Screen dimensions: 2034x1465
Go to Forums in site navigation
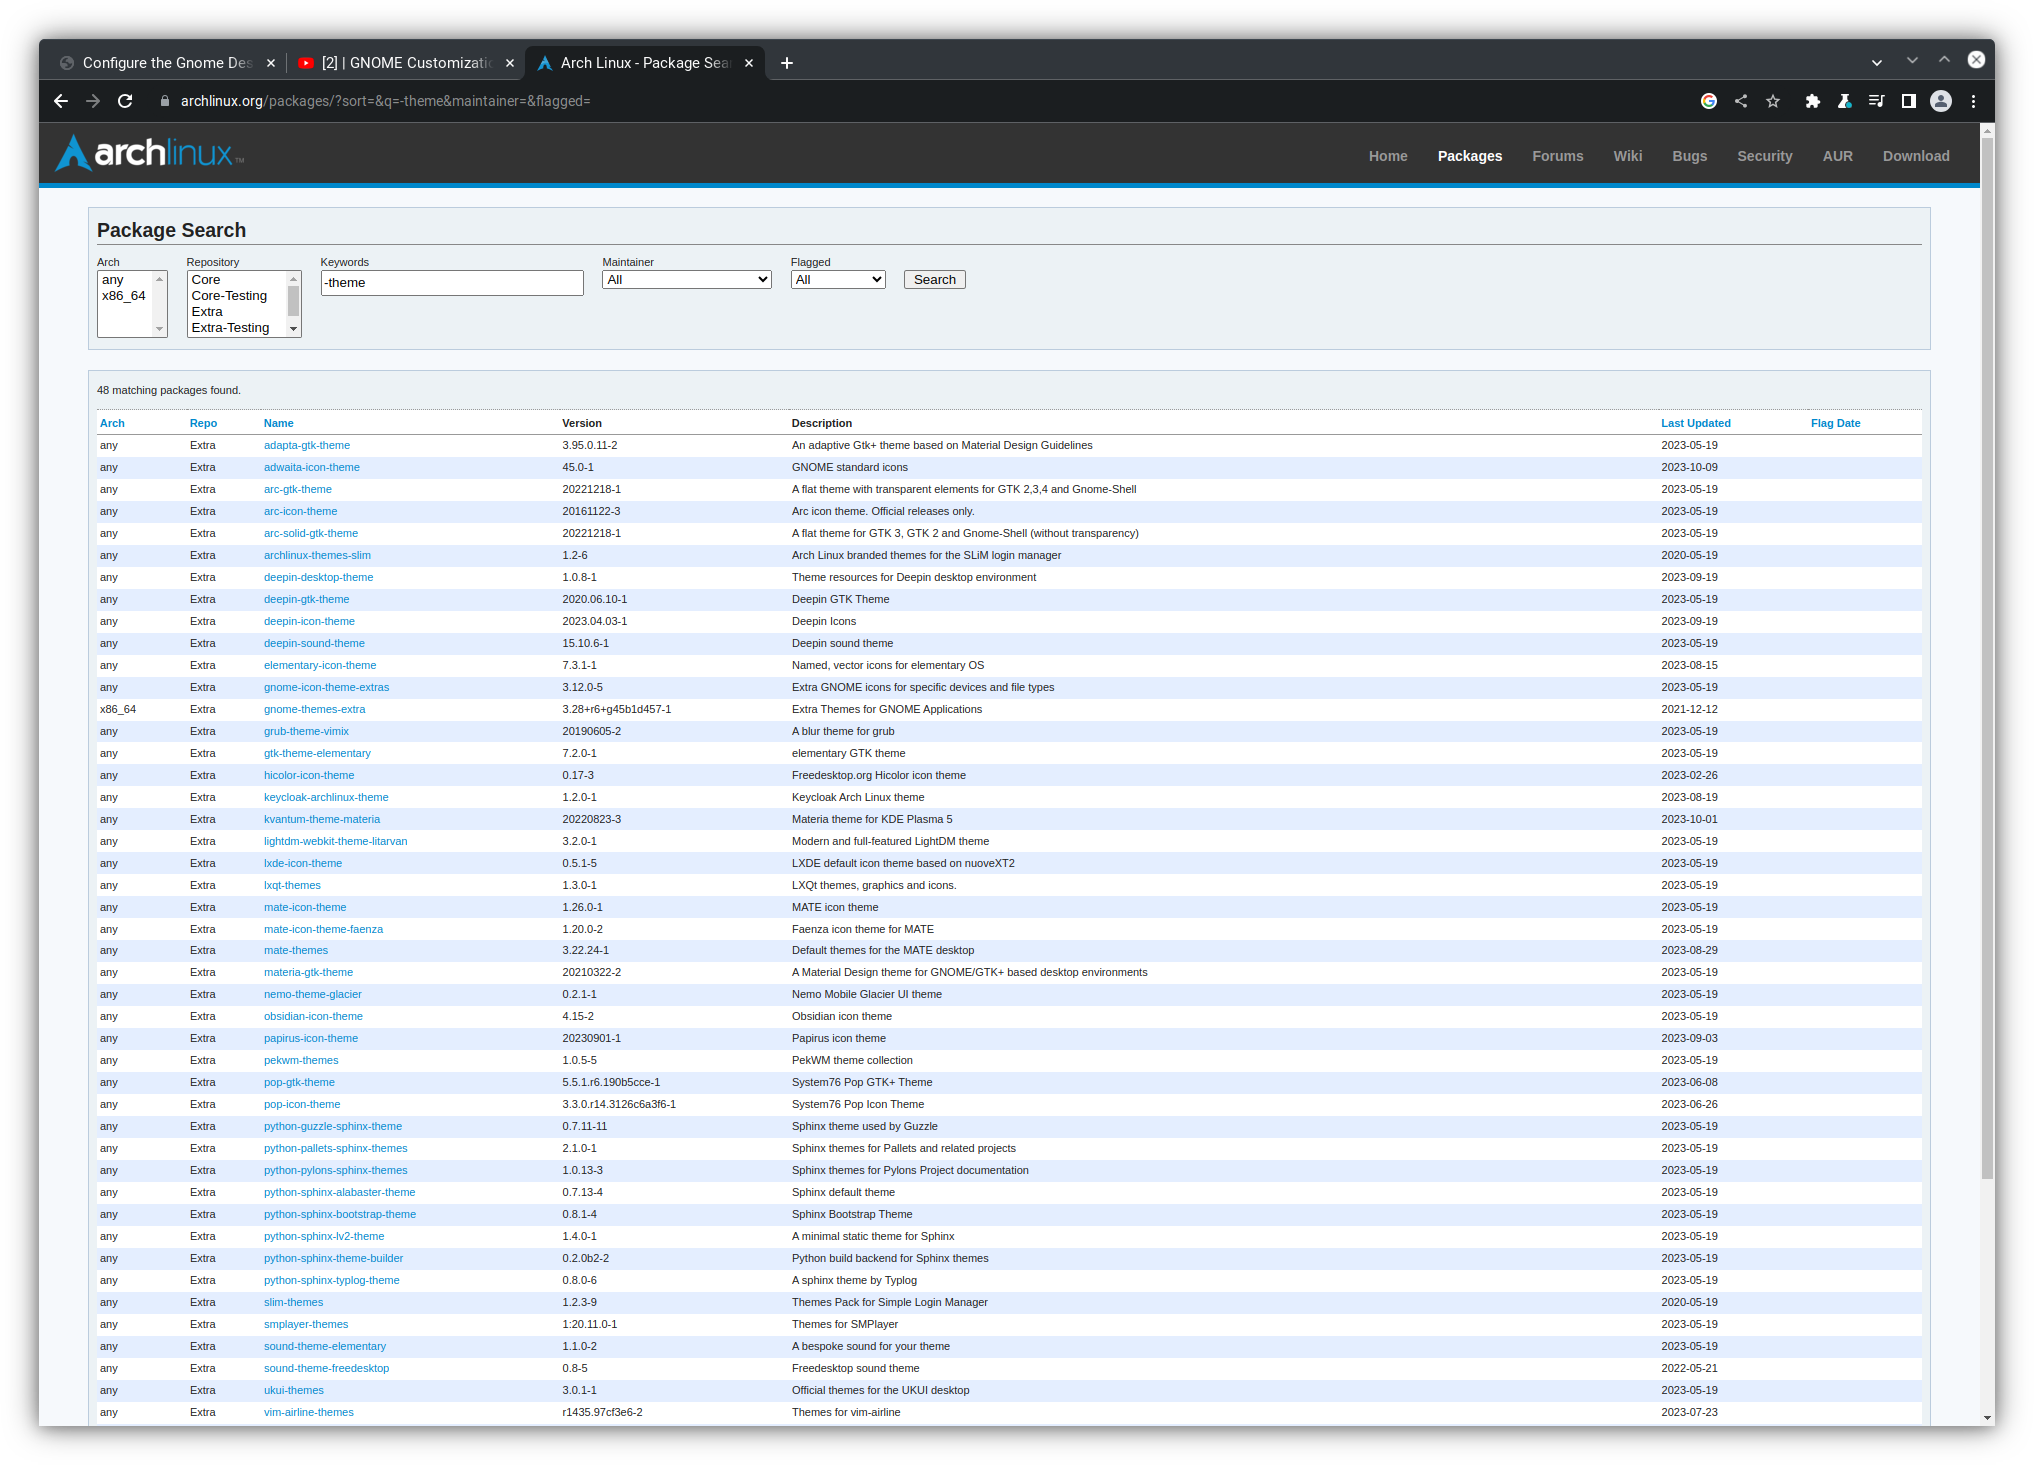1558,156
